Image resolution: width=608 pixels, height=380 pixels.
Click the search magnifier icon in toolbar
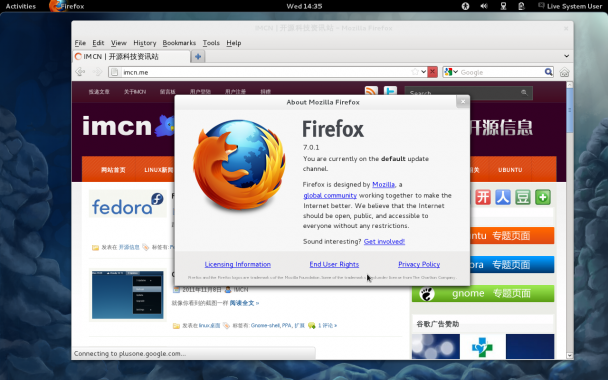click(548, 72)
